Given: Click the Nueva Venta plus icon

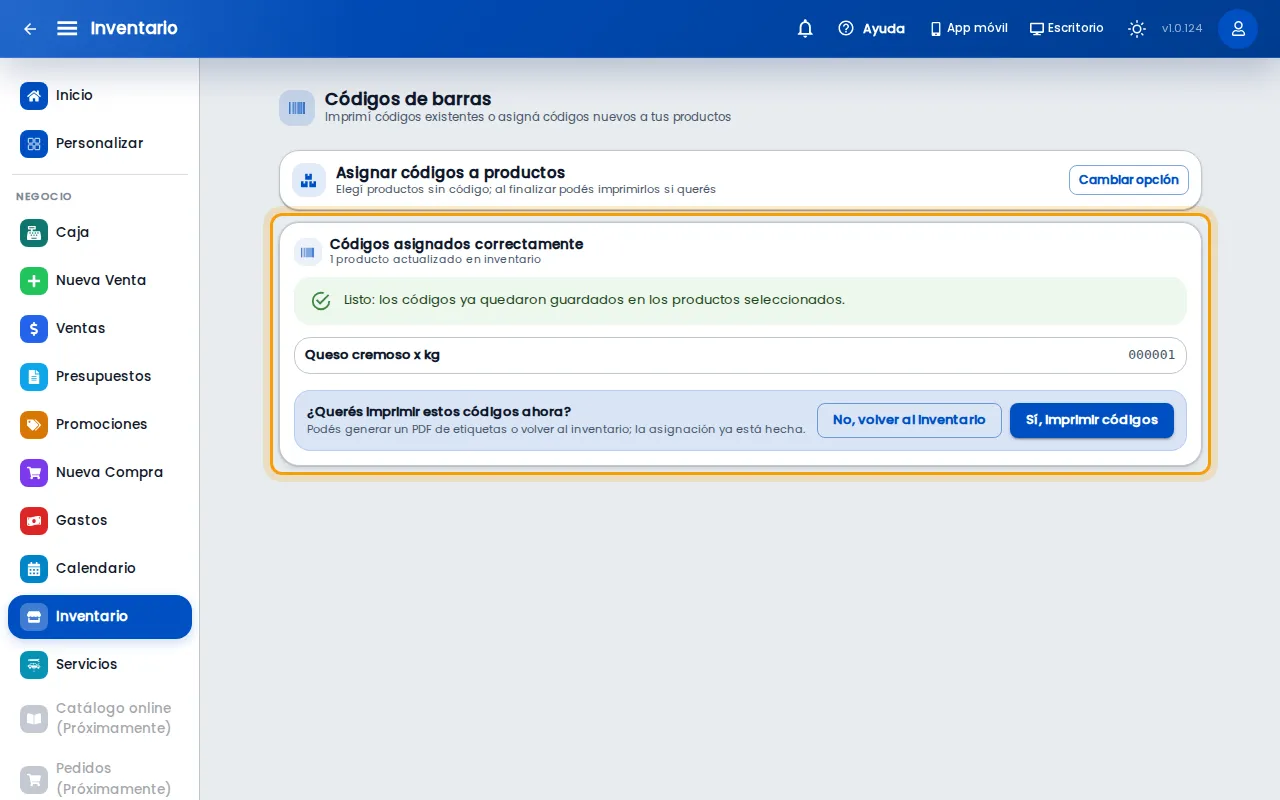Looking at the screenshot, I should pyautogui.click(x=34, y=280).
